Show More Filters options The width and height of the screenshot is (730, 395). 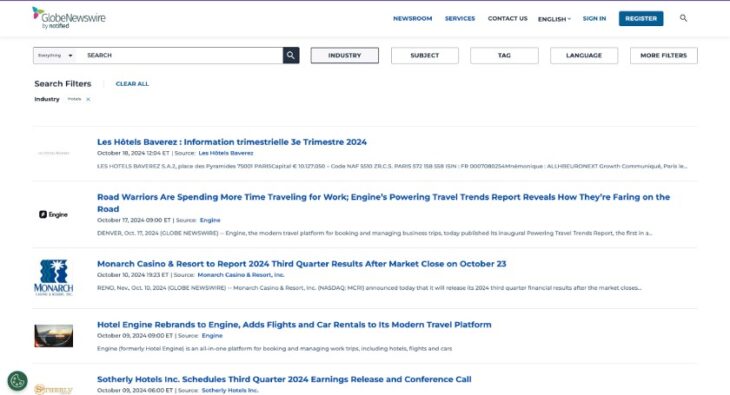pos(663,55)
